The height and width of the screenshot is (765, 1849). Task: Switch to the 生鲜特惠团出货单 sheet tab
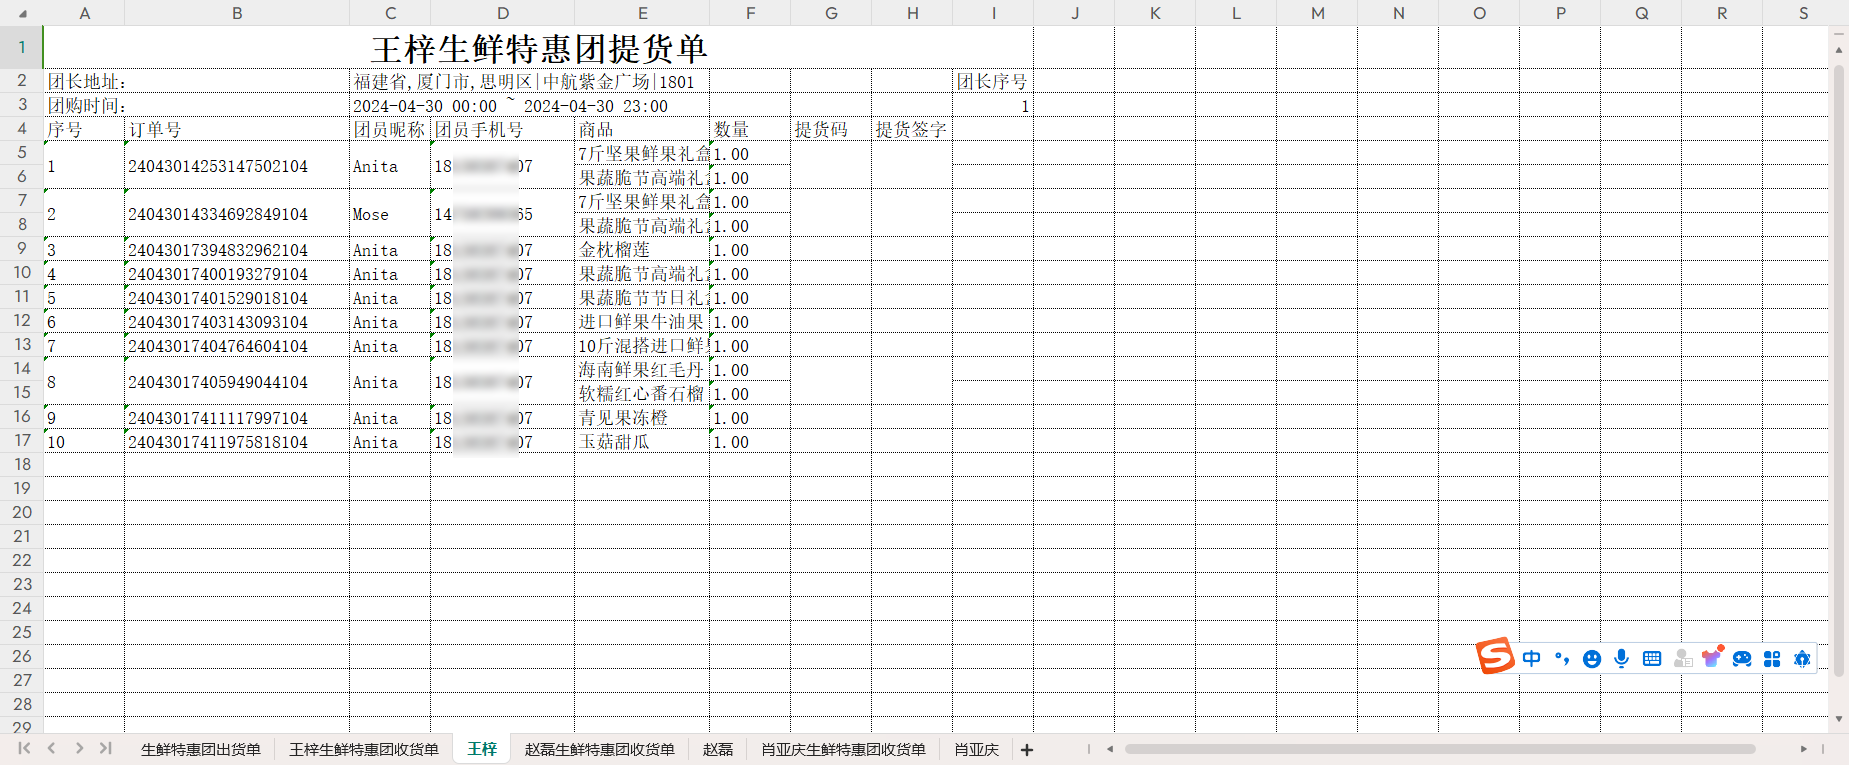pos(200,750)
